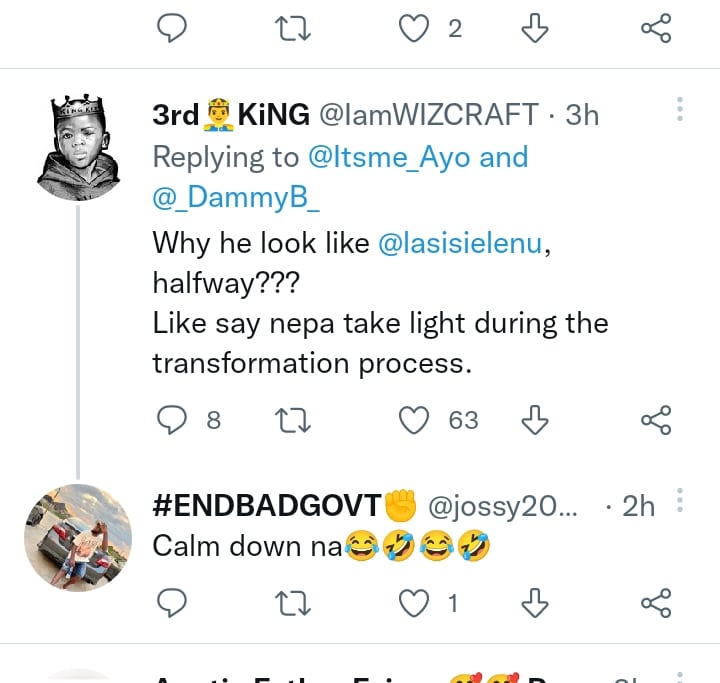This screenshot has height=683, width=720.
Task: Like the top tweet with 2 likes
Action: 414,29
